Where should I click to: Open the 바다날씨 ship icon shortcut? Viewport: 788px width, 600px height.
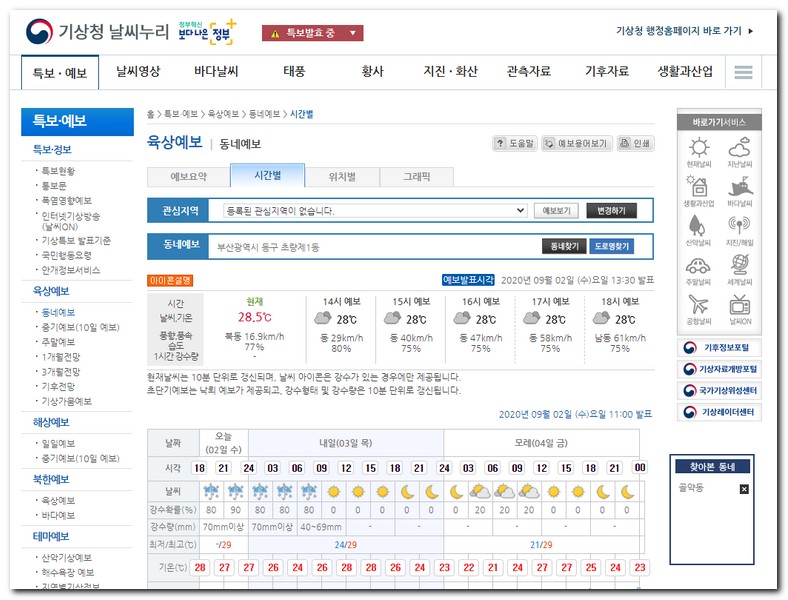[740, 191]
